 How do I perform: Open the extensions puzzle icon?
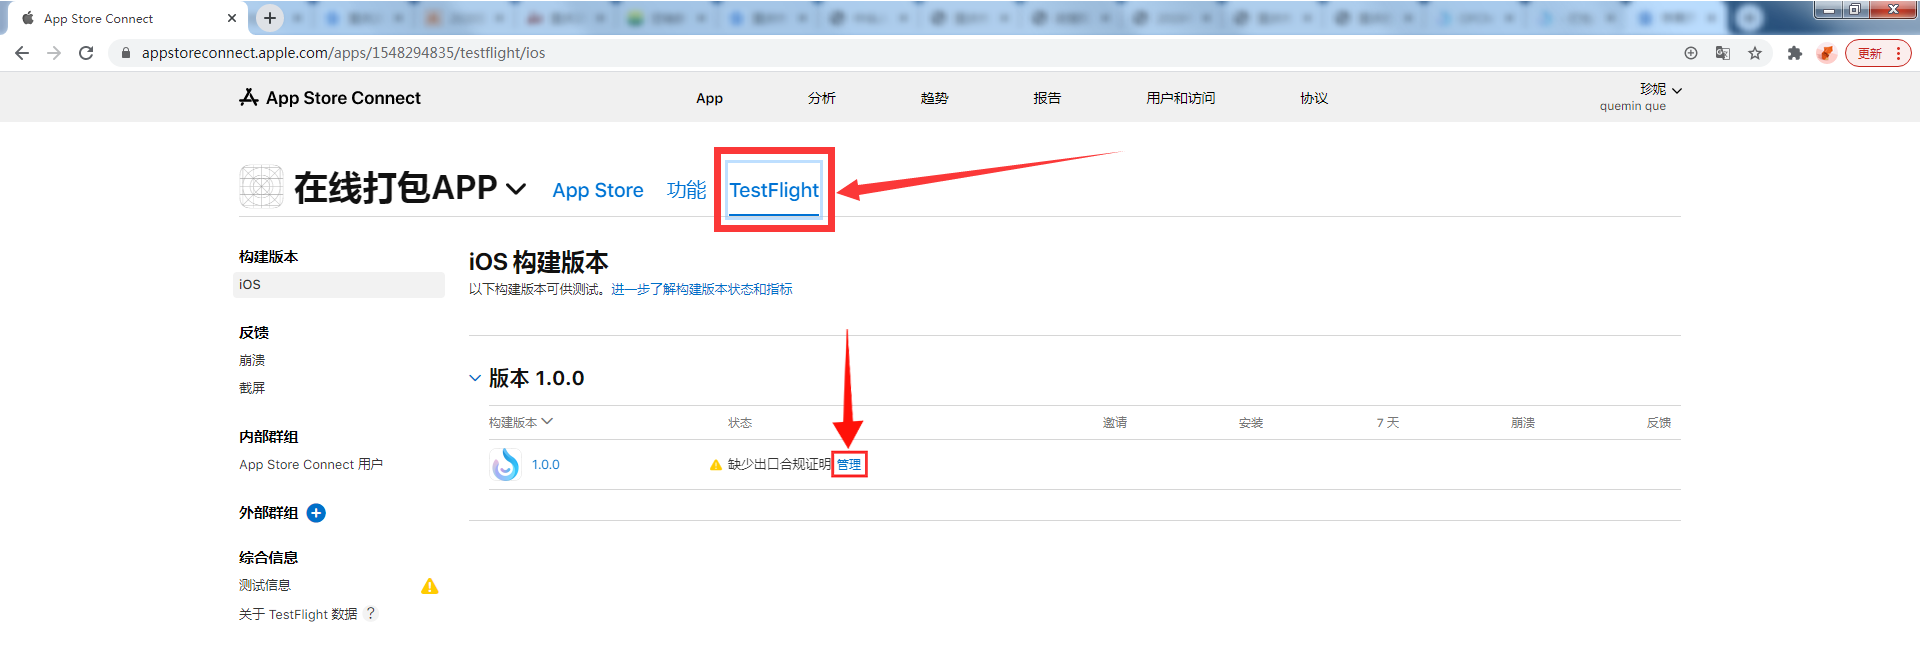tap(1795, 53)
